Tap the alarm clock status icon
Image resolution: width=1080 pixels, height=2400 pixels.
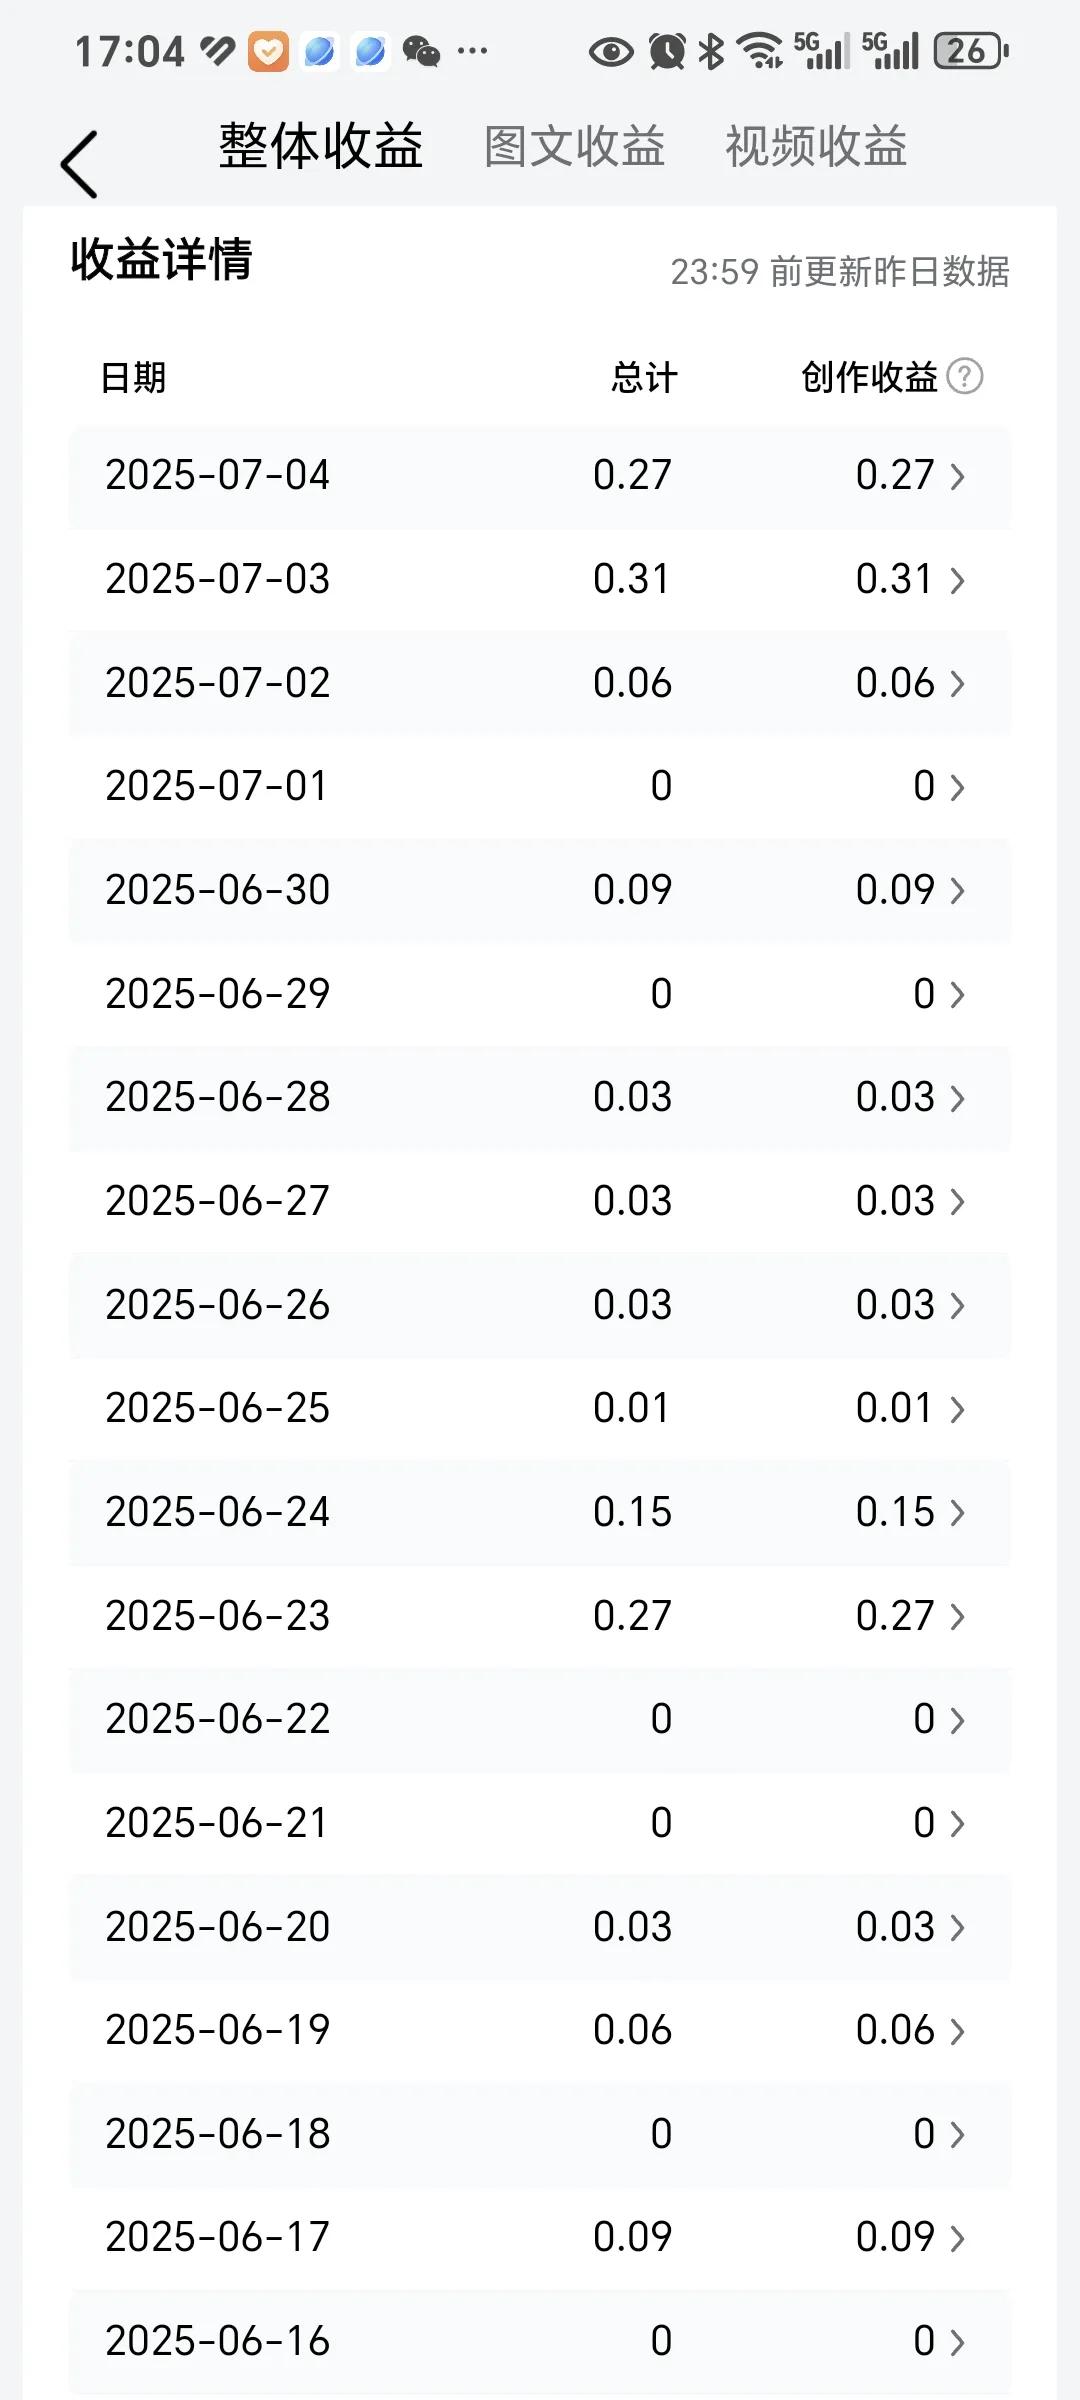667,51
